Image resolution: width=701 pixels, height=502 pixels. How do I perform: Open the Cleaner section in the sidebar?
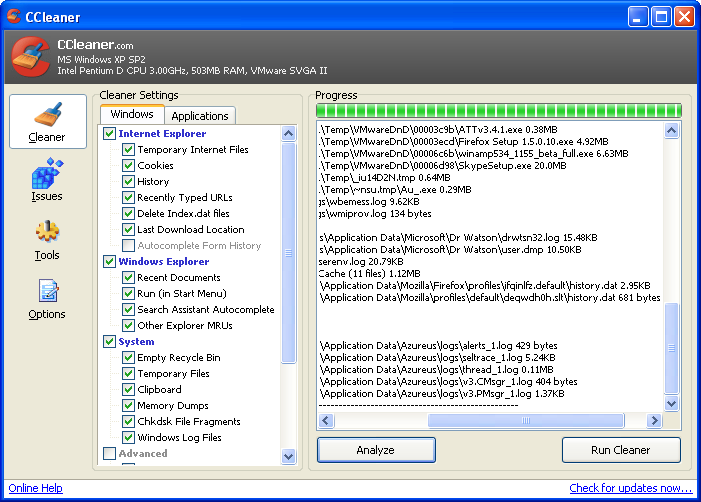point(47,122)
